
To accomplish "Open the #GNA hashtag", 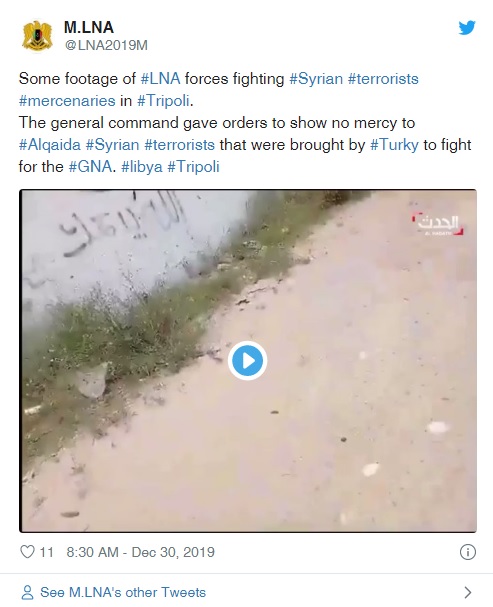I will tap(91, 167).
